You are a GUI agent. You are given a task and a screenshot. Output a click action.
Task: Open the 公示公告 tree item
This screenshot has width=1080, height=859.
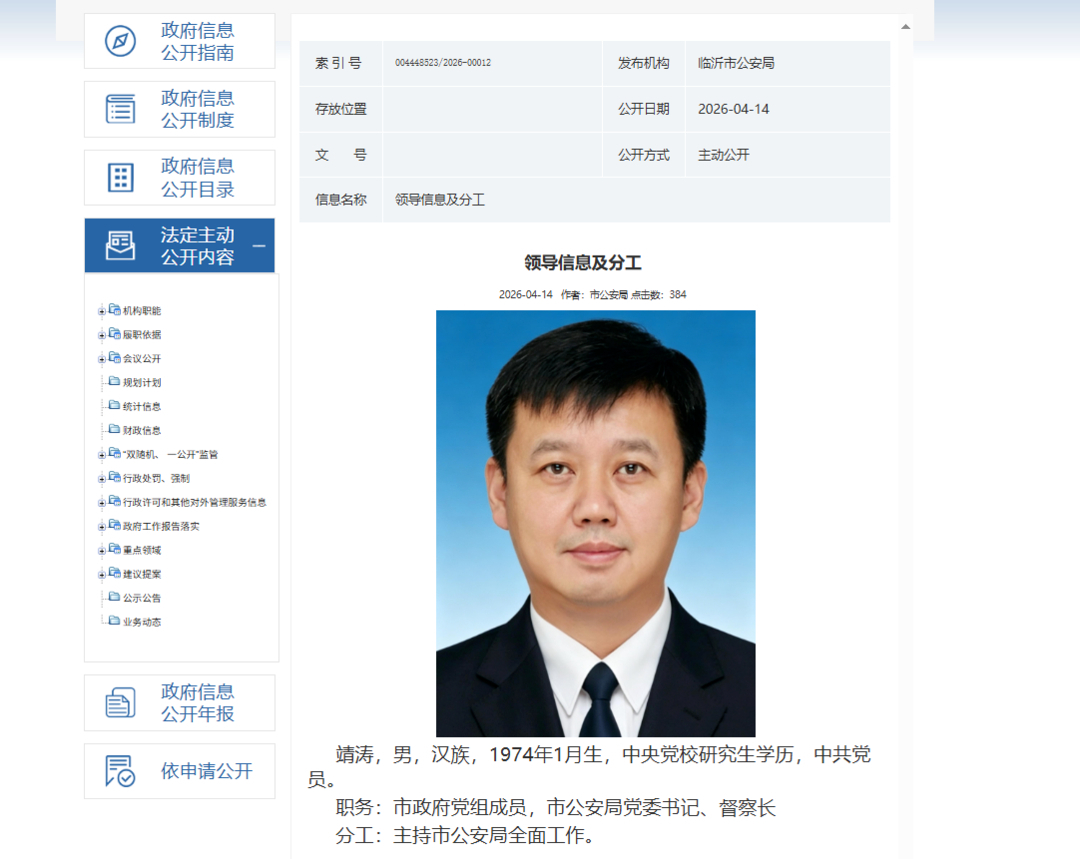141,598
